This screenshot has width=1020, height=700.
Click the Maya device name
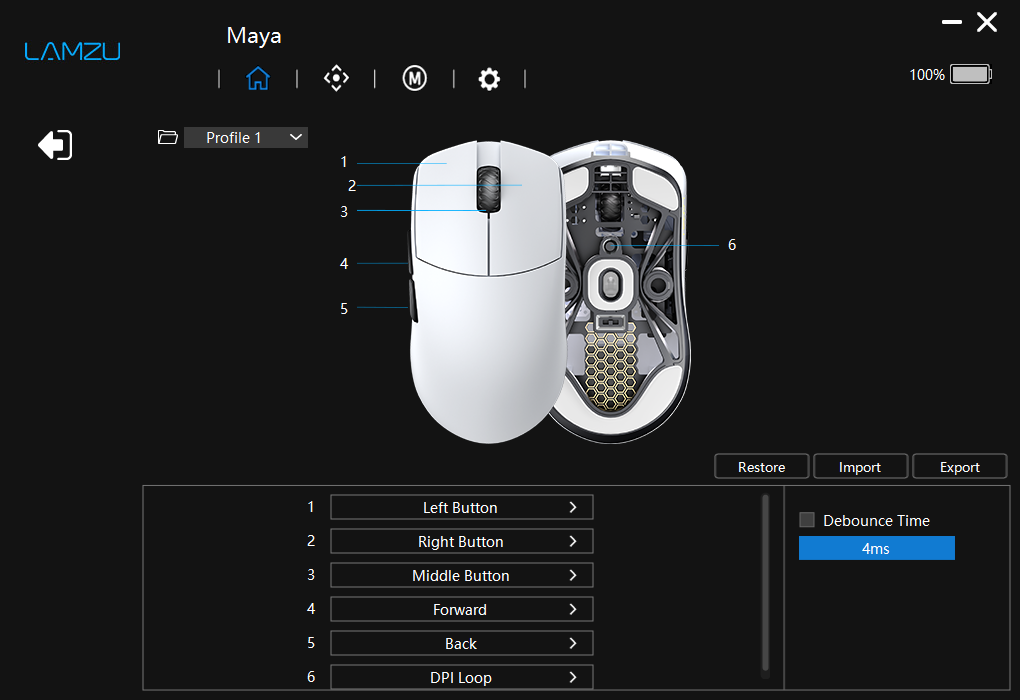(254, 36)
